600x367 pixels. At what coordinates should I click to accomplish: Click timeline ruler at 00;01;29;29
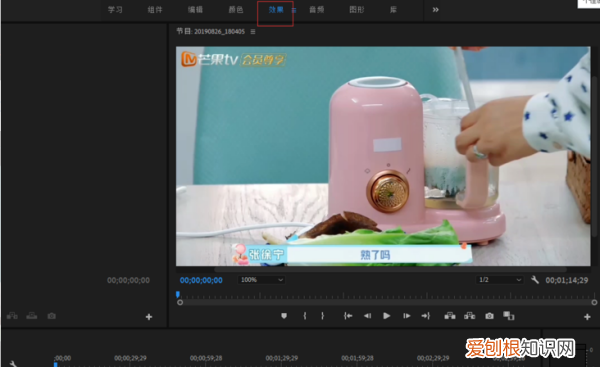[282, 358]
